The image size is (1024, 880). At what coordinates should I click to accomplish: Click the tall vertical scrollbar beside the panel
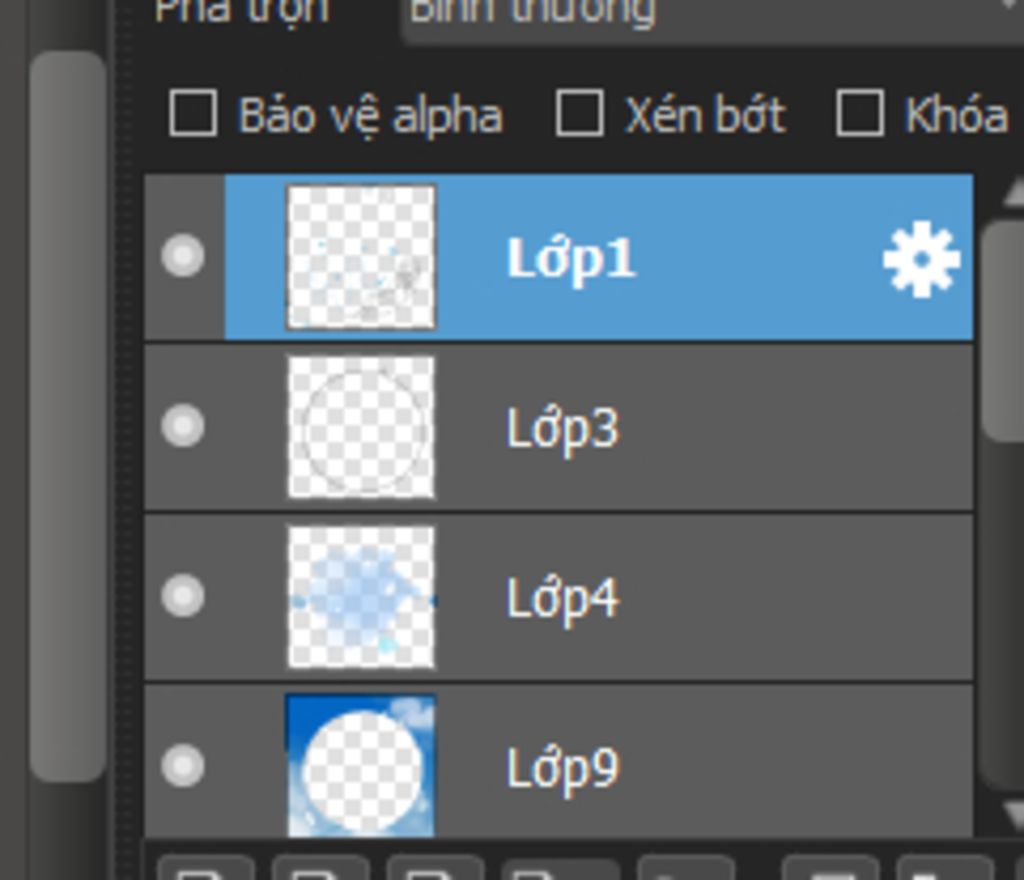click(x=68, y=416)
